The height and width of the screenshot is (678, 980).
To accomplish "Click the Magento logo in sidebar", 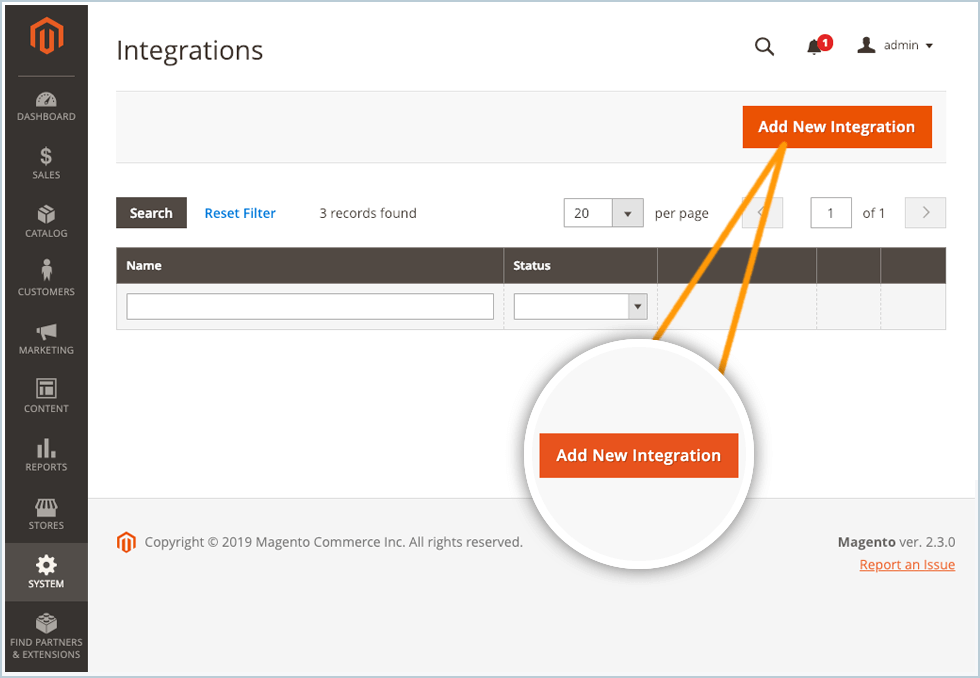I will click(46, 38).
